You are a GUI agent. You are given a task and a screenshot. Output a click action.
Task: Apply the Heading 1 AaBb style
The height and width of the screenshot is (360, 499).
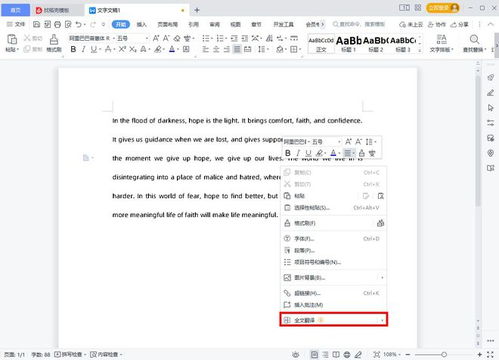pos(349,44)
